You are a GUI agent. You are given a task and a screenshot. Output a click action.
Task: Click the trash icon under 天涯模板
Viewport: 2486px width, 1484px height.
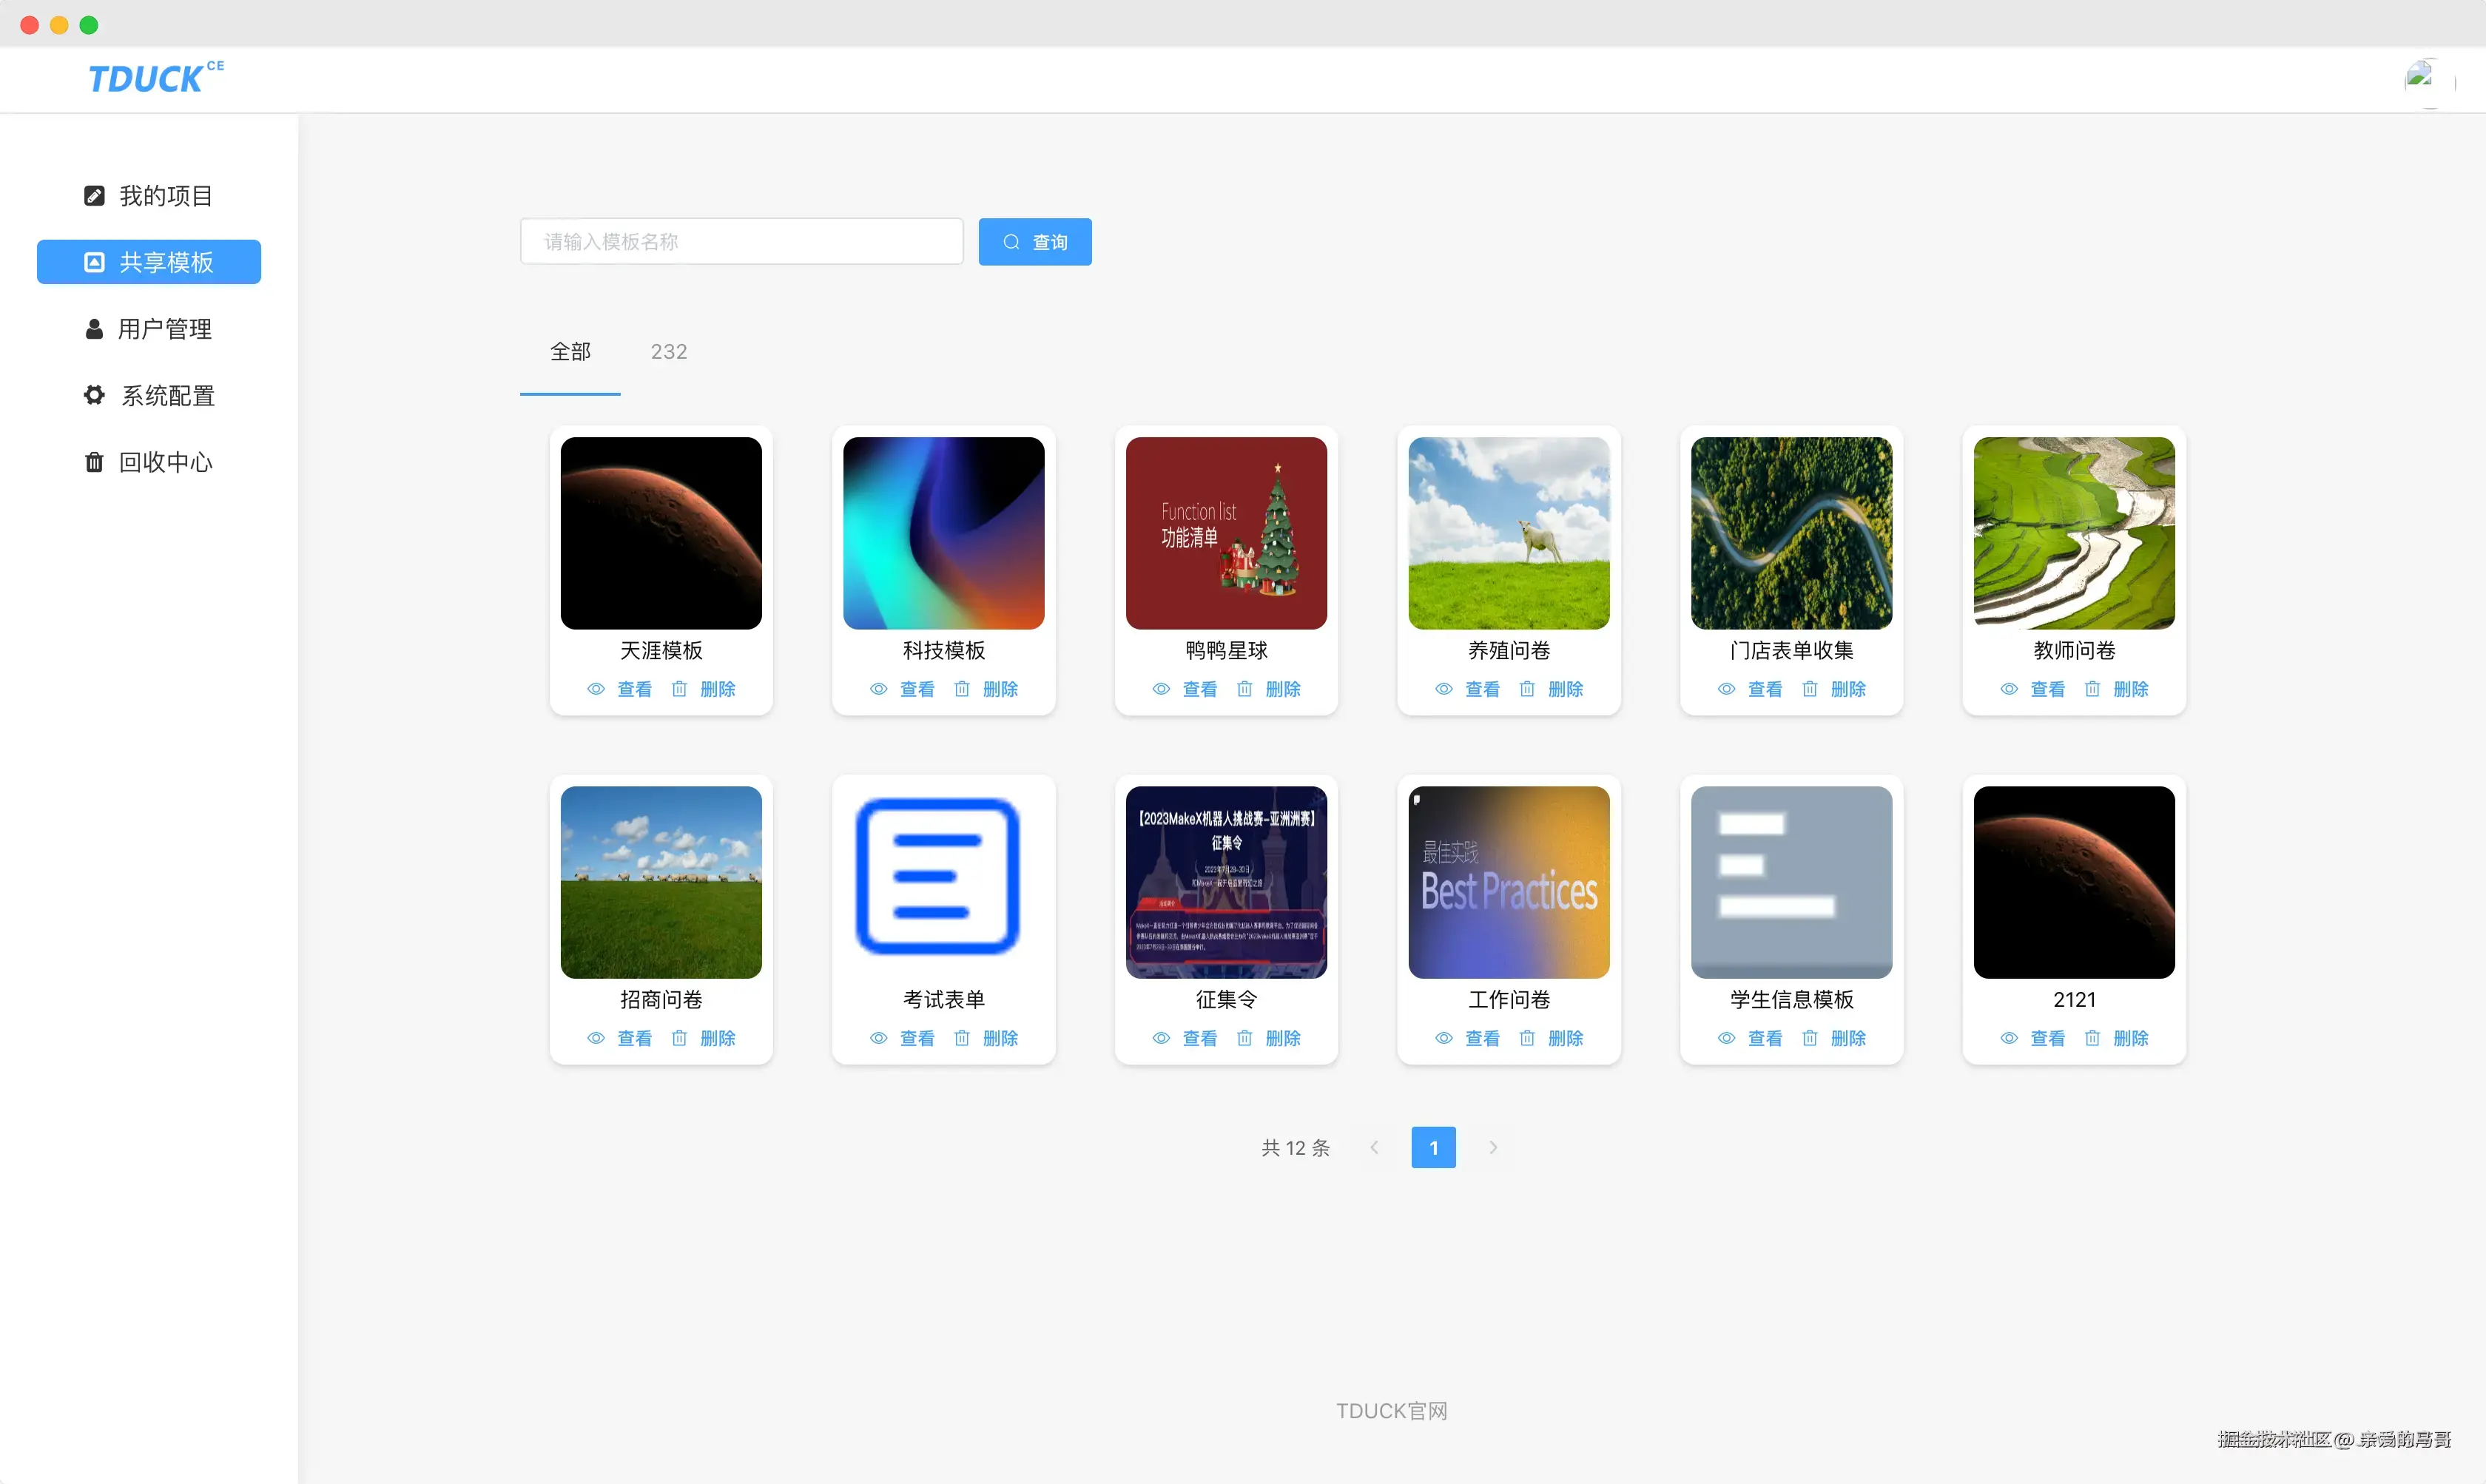679,689
